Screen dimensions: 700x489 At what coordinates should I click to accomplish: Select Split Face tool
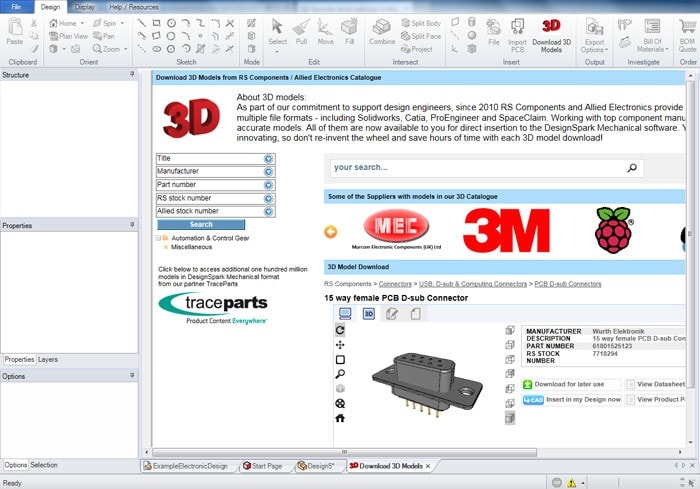[421, 36]
